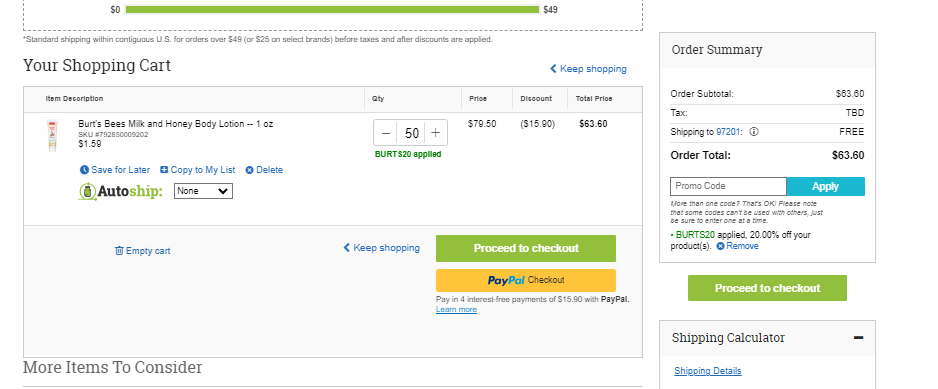Open the 97201 shipping zip link

(x=729, y=132)
